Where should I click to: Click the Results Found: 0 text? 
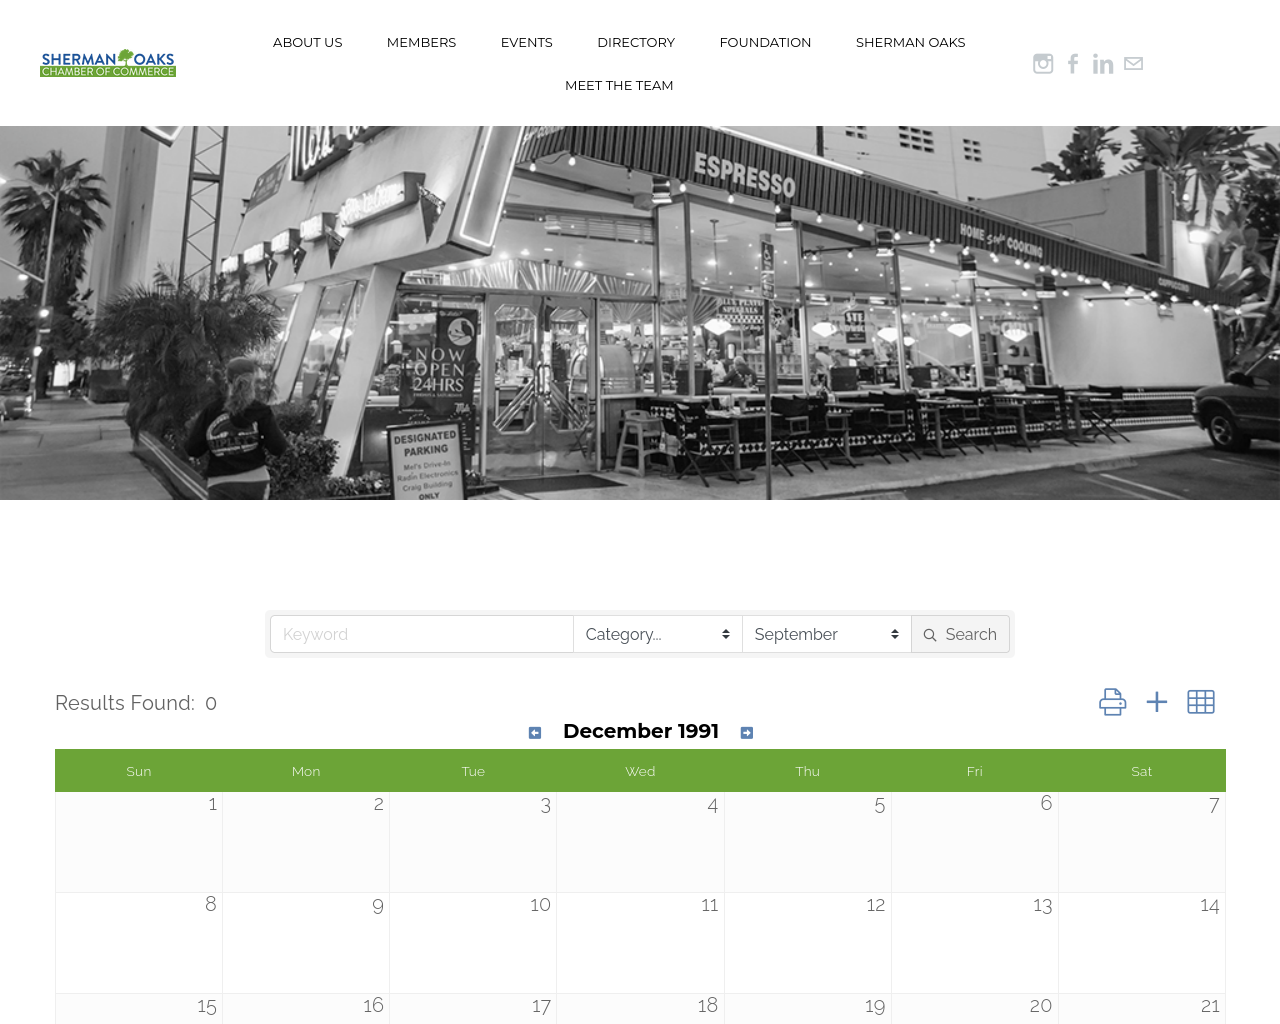coord(136,703)
